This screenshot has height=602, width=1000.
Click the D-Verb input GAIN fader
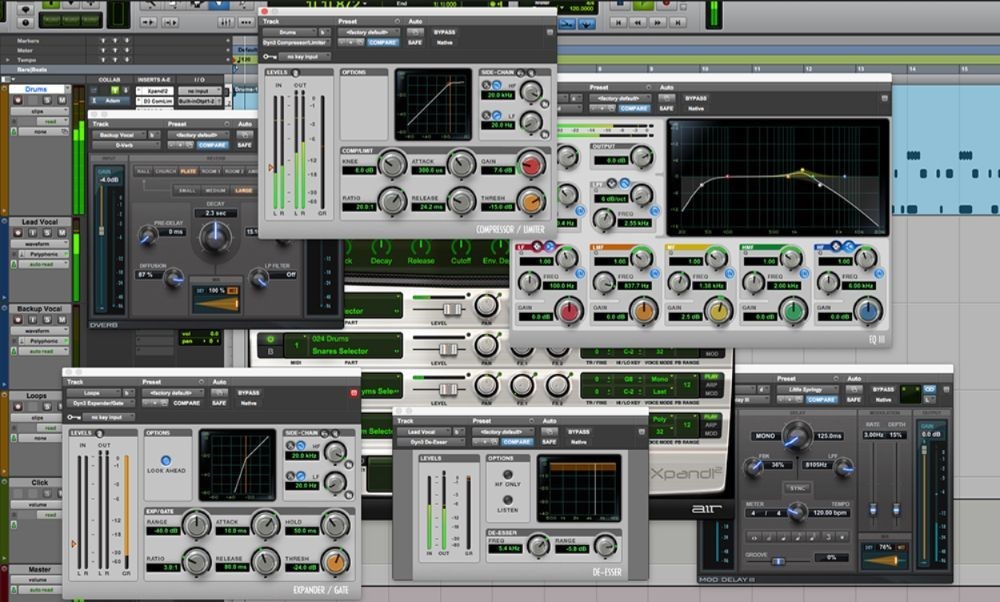point(101,230)
